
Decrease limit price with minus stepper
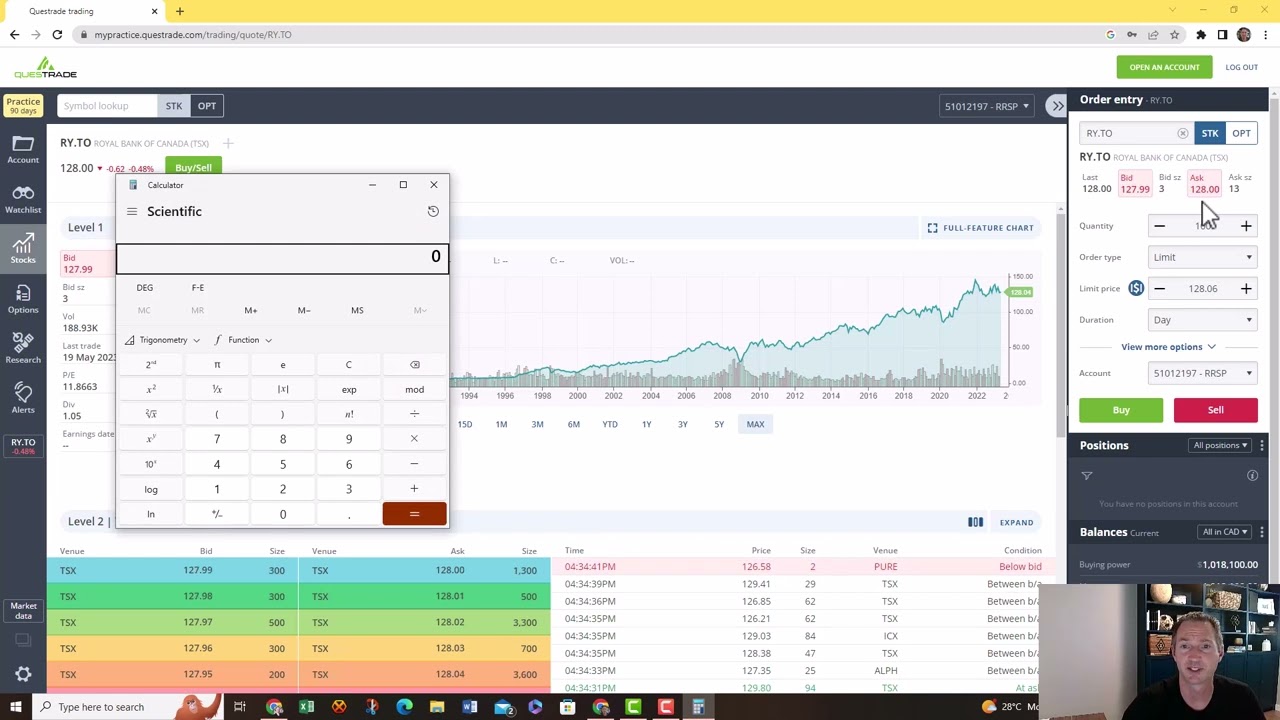coord(1159,289)
